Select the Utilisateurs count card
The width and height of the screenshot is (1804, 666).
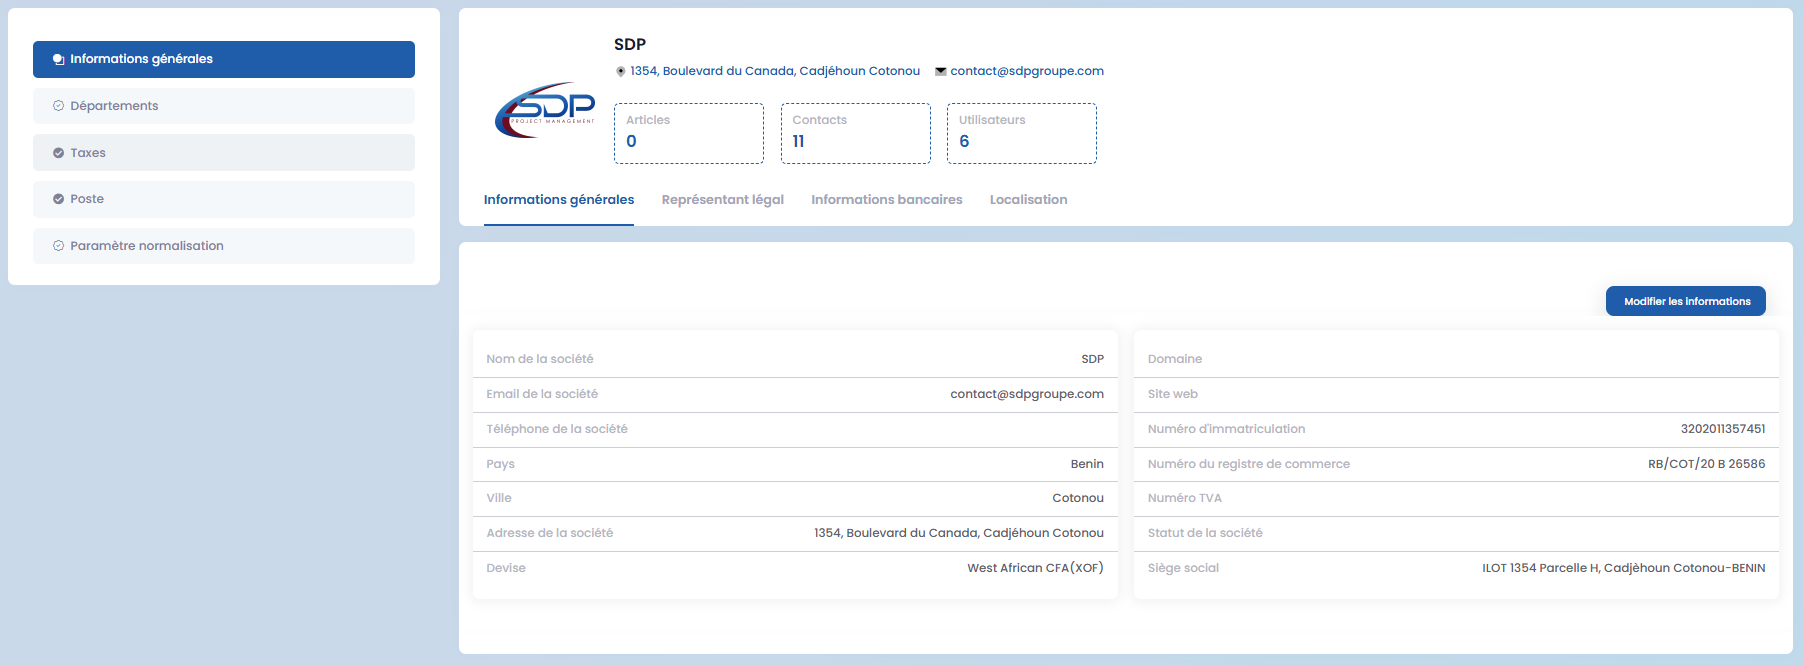(1021, 133)
